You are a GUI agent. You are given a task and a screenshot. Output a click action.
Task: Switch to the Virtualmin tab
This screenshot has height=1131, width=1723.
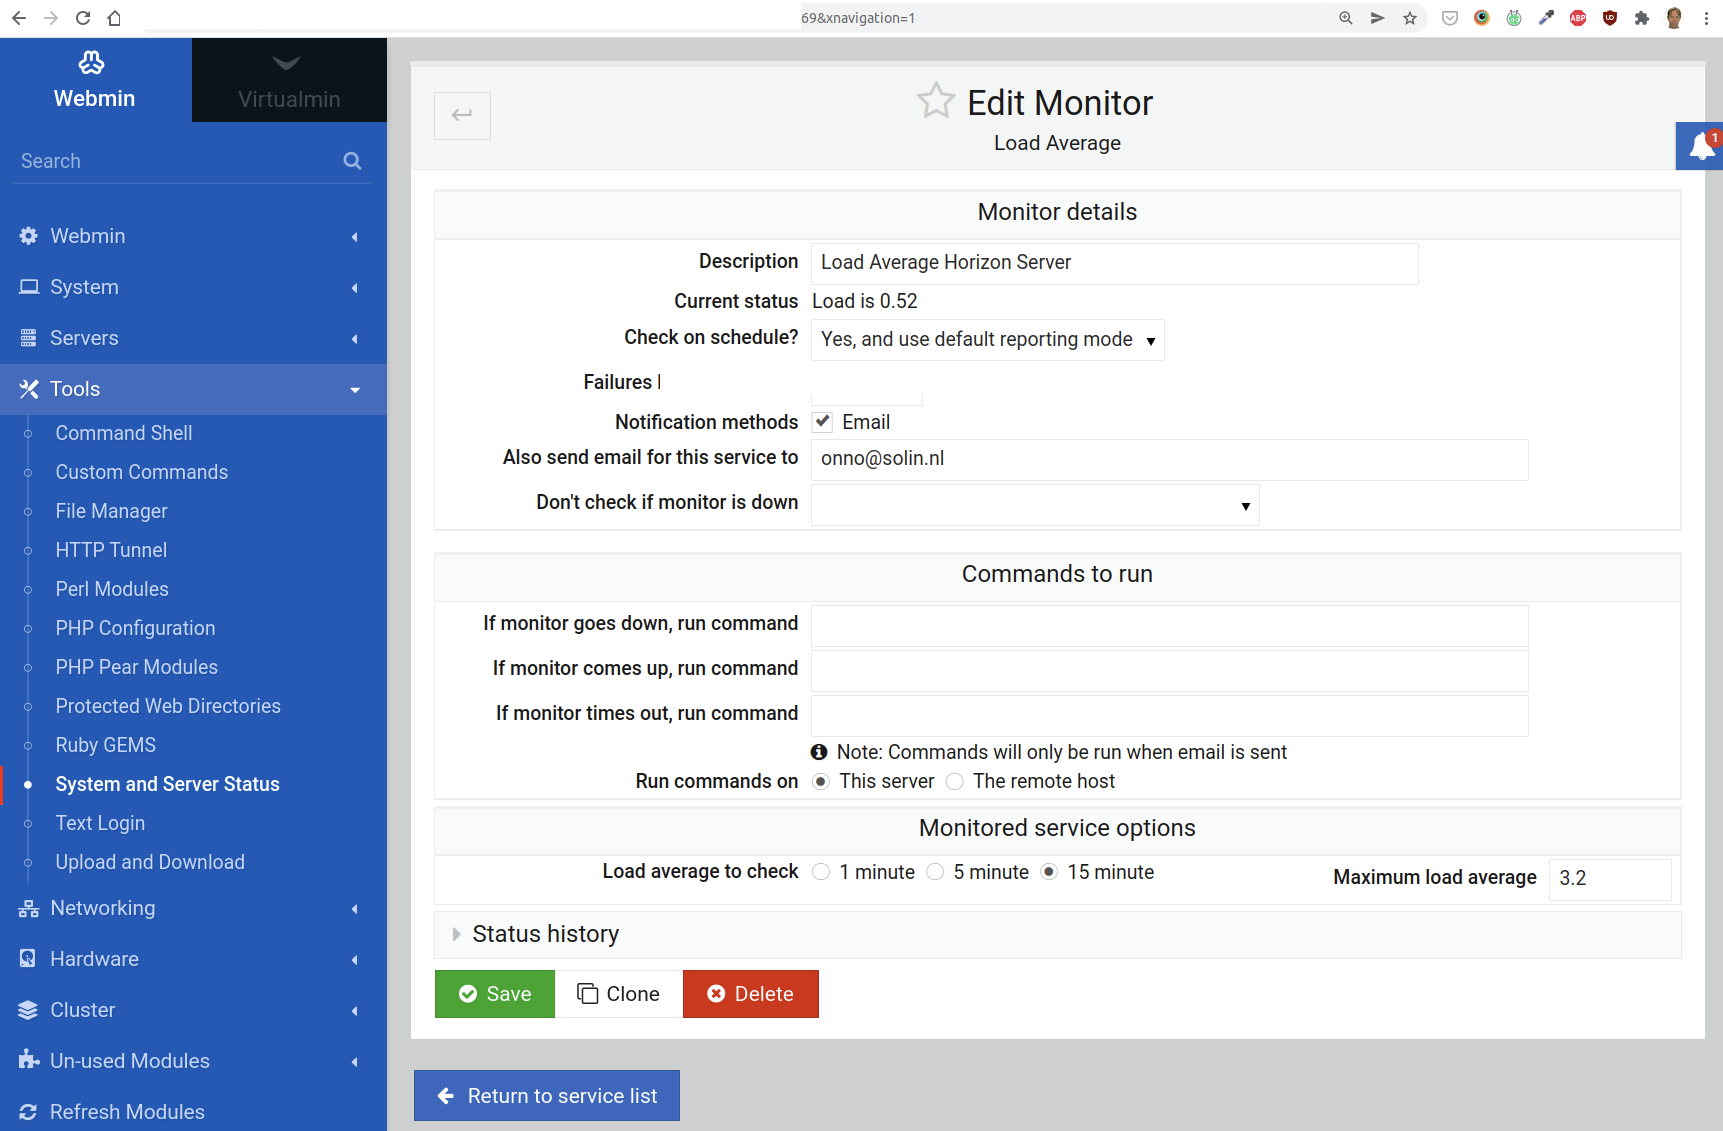pos(289,81)
